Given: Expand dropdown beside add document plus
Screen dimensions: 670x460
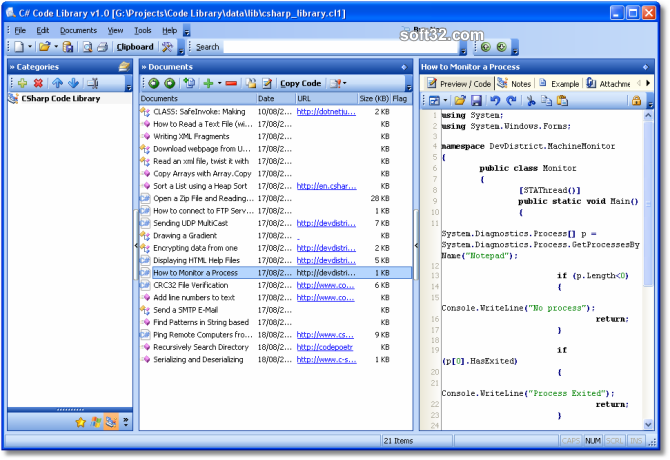Looking at the screenshot, I should (220, 83).
